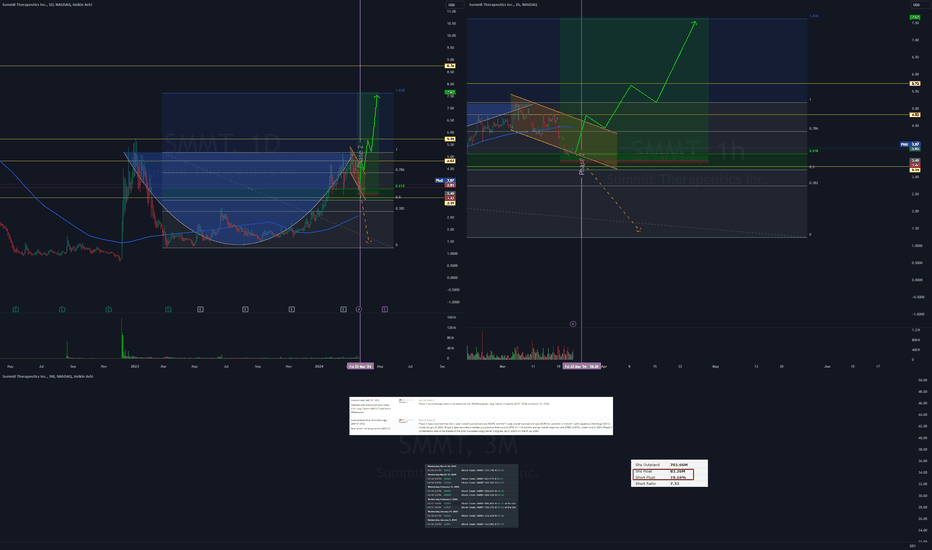This screenshot has height=550, width=932.
Task: Click the daily chart title 'Summit Therapeutics Inc., 1D'
Action: (x=47, y=4)
